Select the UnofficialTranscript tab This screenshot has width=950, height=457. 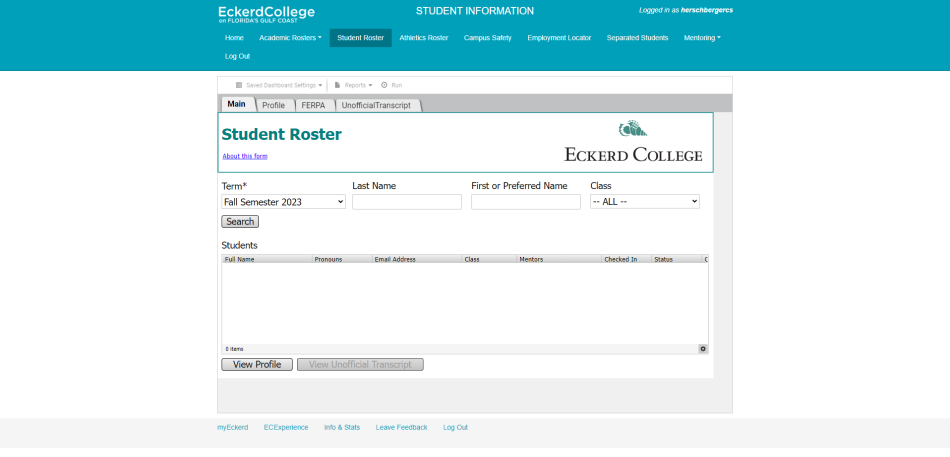pos(376,105)
